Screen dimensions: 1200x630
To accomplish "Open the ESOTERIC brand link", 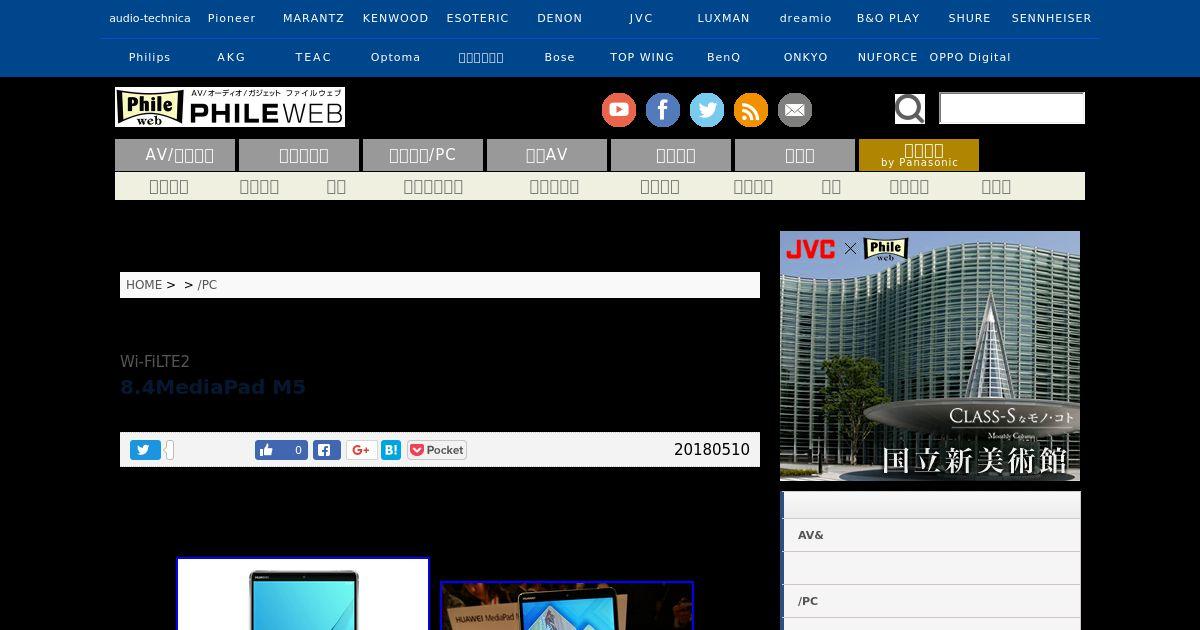I will point(478,18).
